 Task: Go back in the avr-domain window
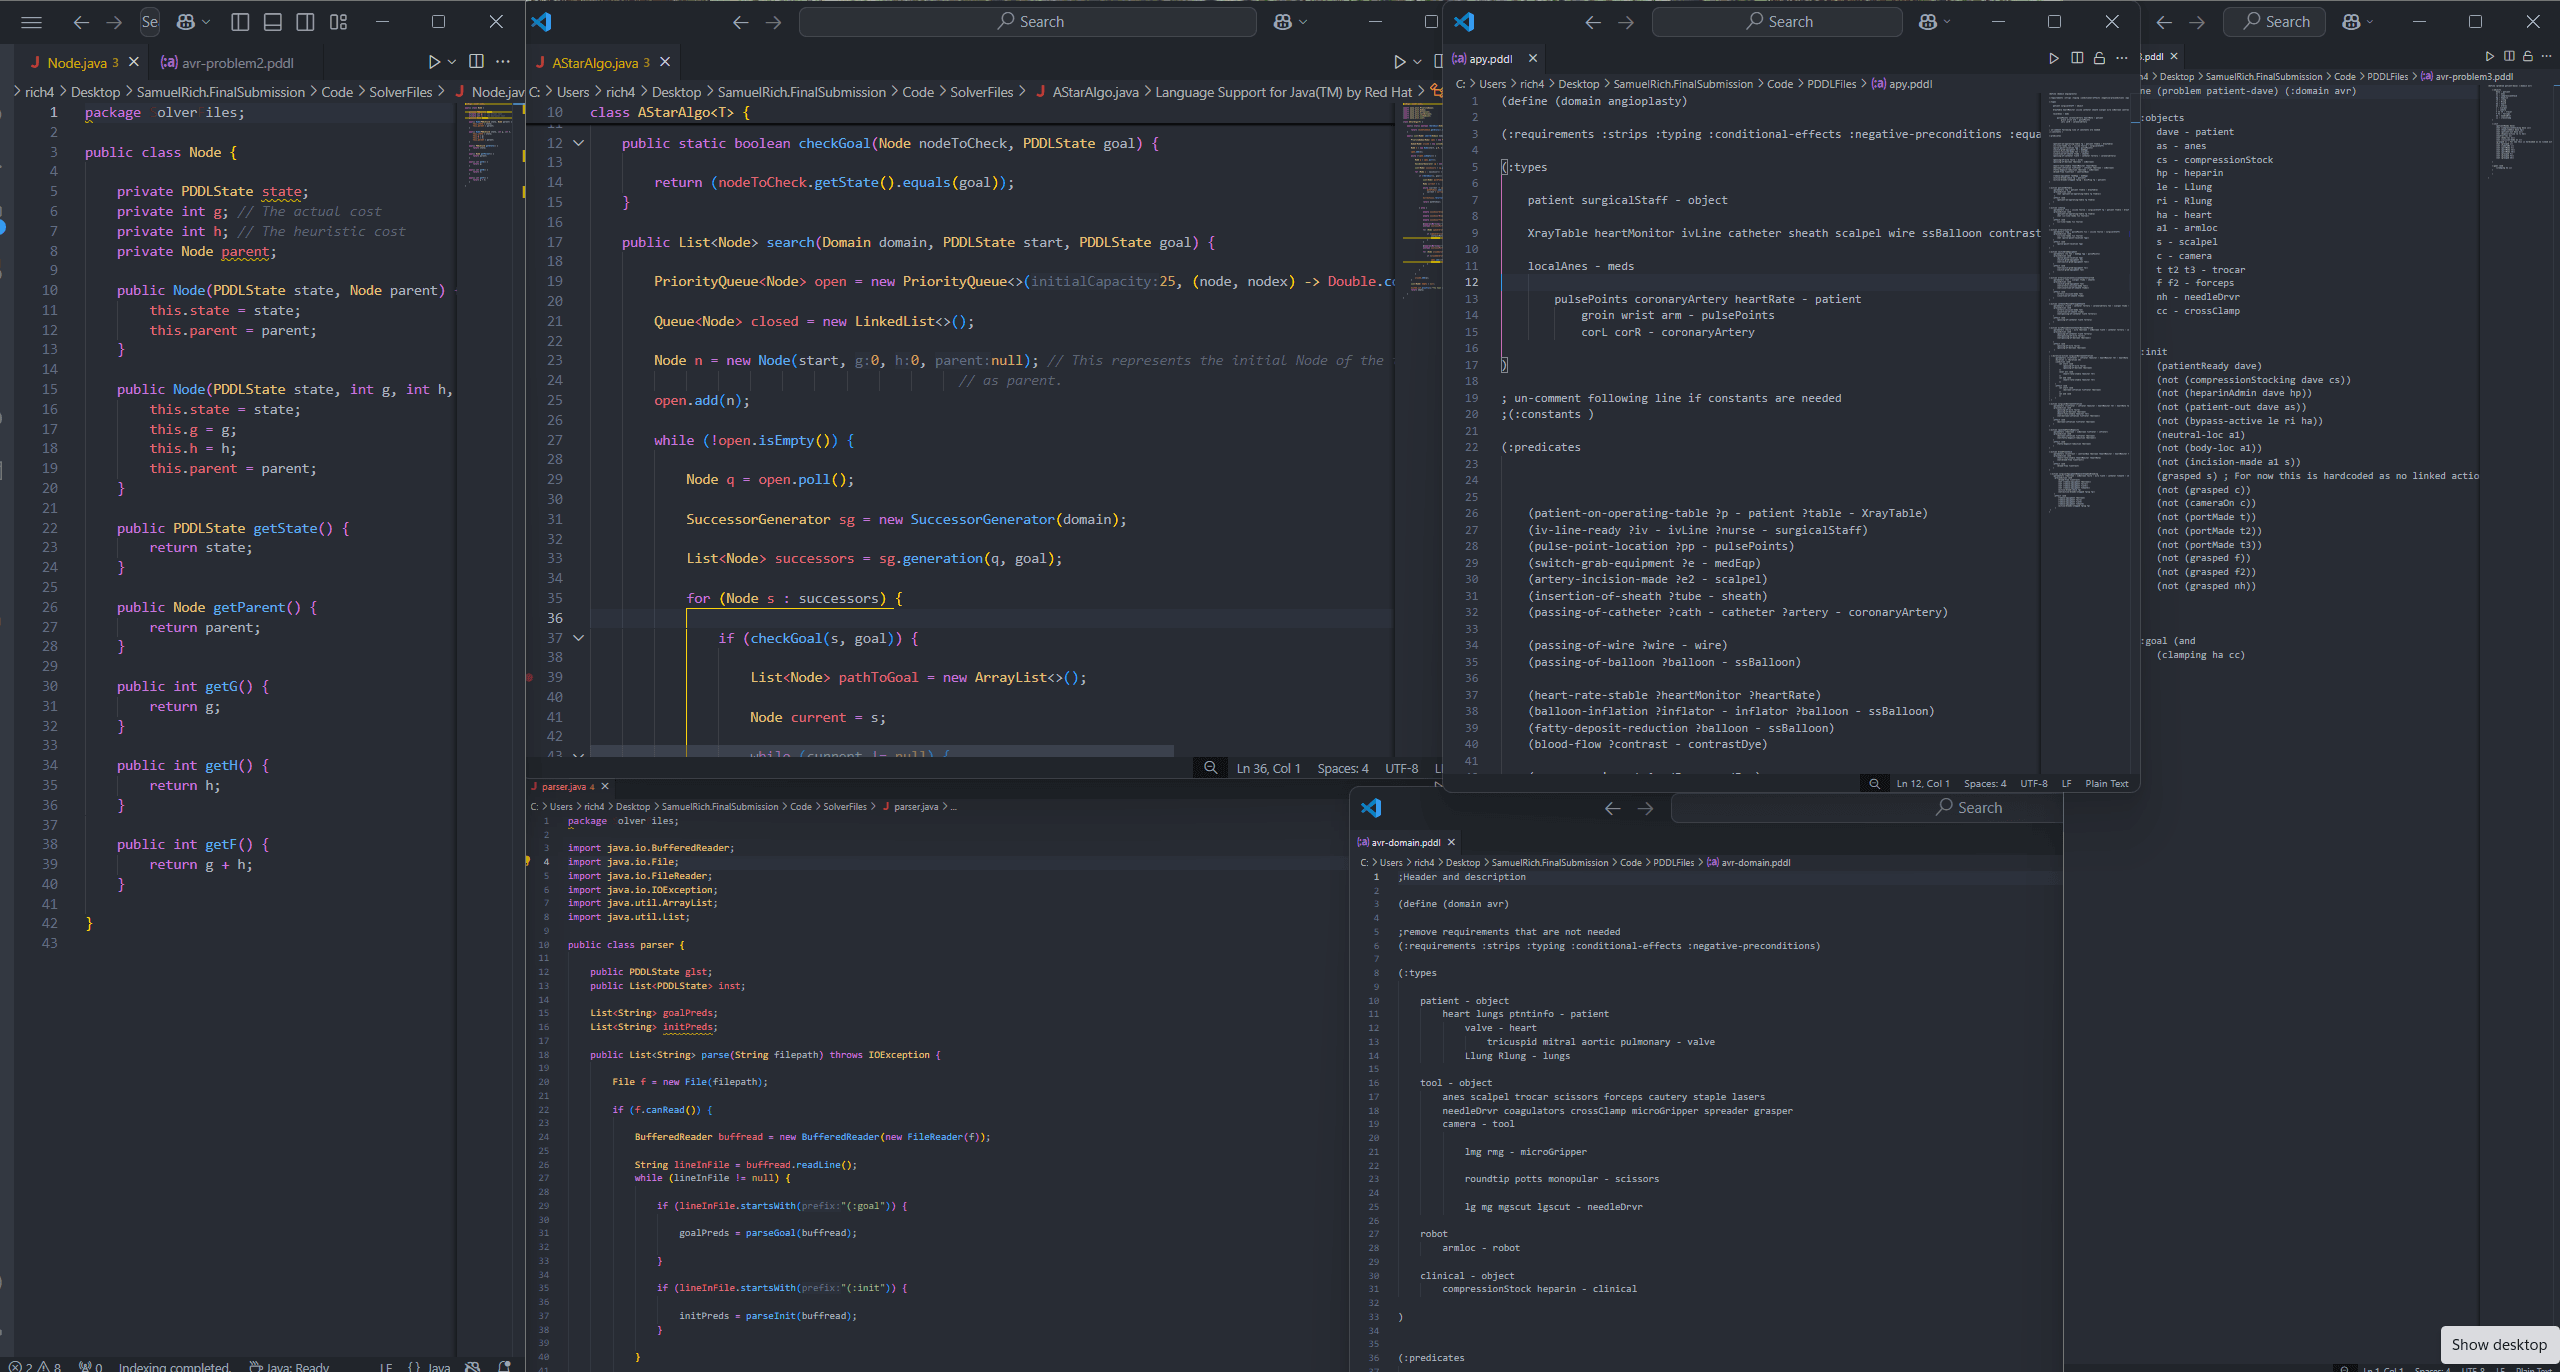[1612, 808]
